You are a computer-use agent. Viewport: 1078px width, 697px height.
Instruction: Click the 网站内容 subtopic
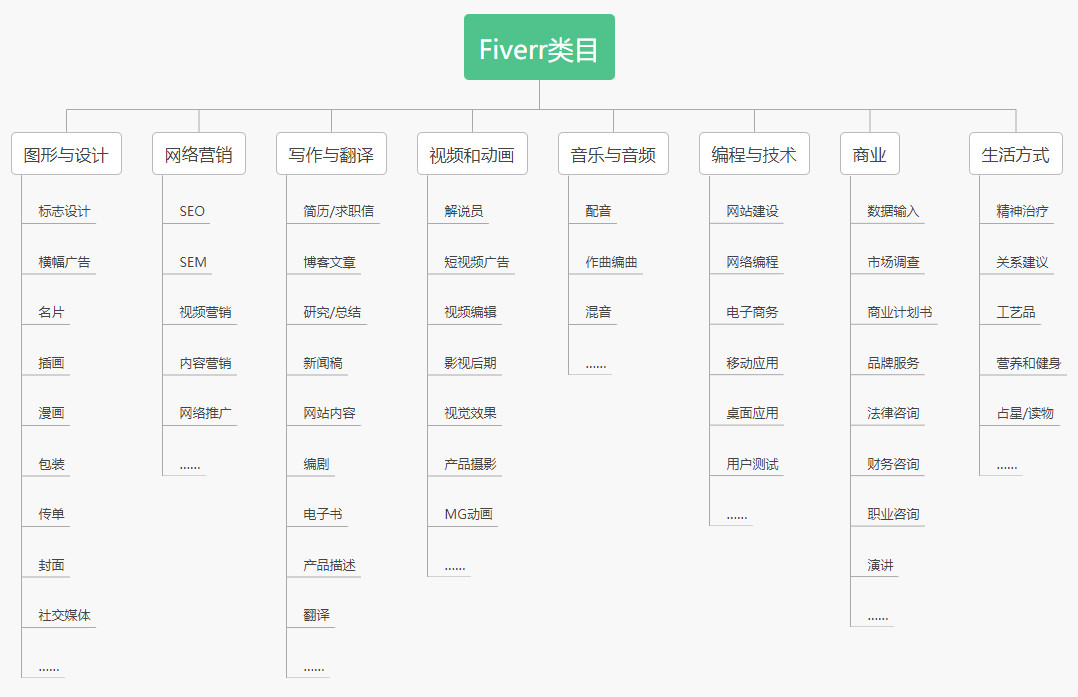(x=329, y=413)
